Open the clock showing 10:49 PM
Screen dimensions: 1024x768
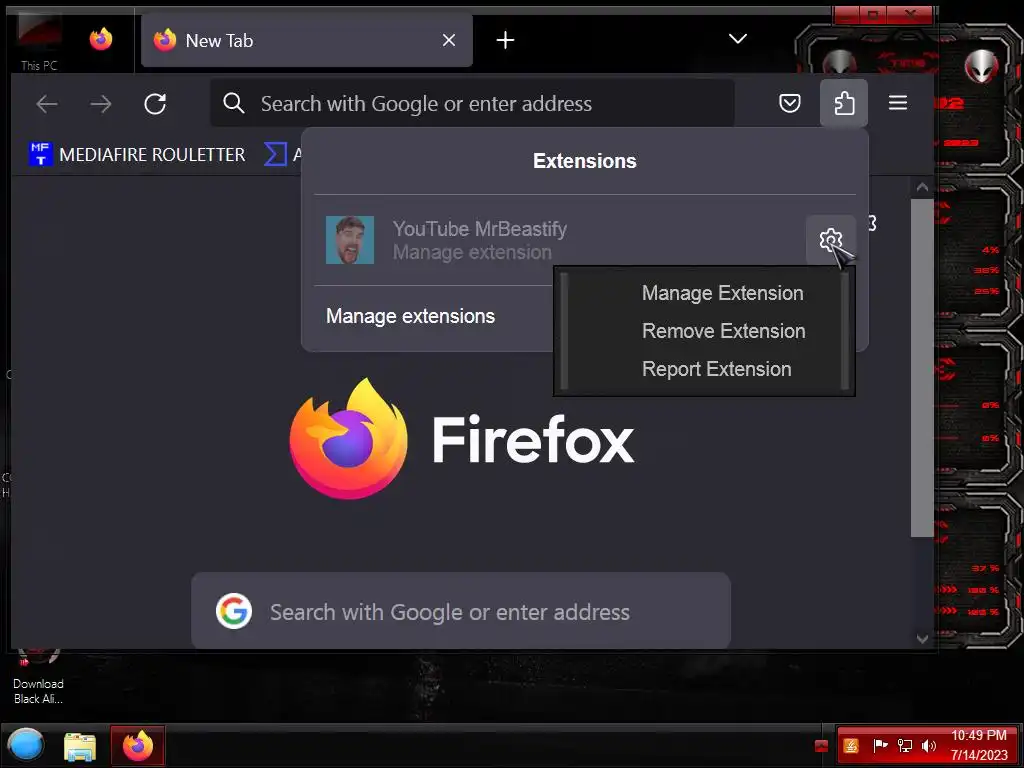[978, 745]
